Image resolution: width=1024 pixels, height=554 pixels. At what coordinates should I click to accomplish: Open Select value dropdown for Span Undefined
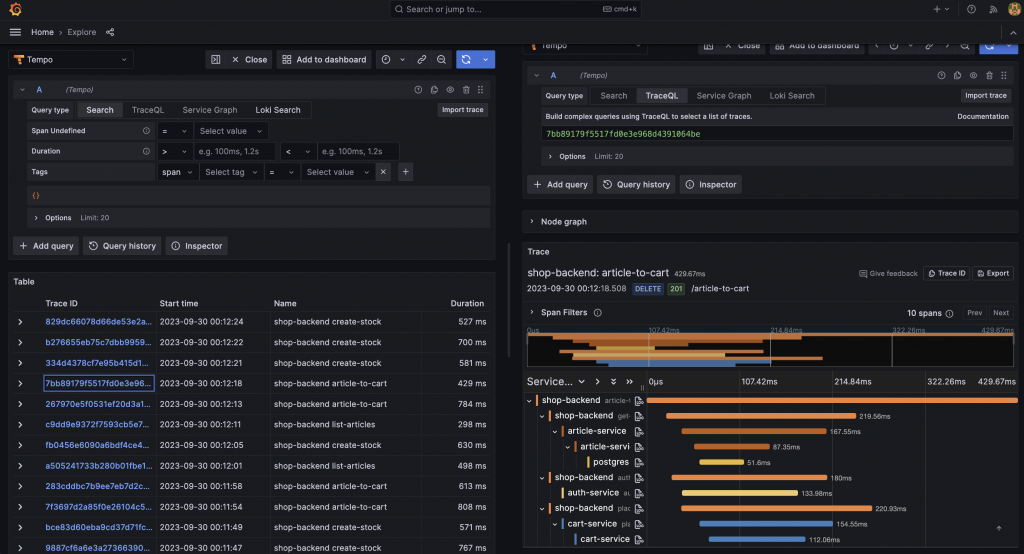231,131
